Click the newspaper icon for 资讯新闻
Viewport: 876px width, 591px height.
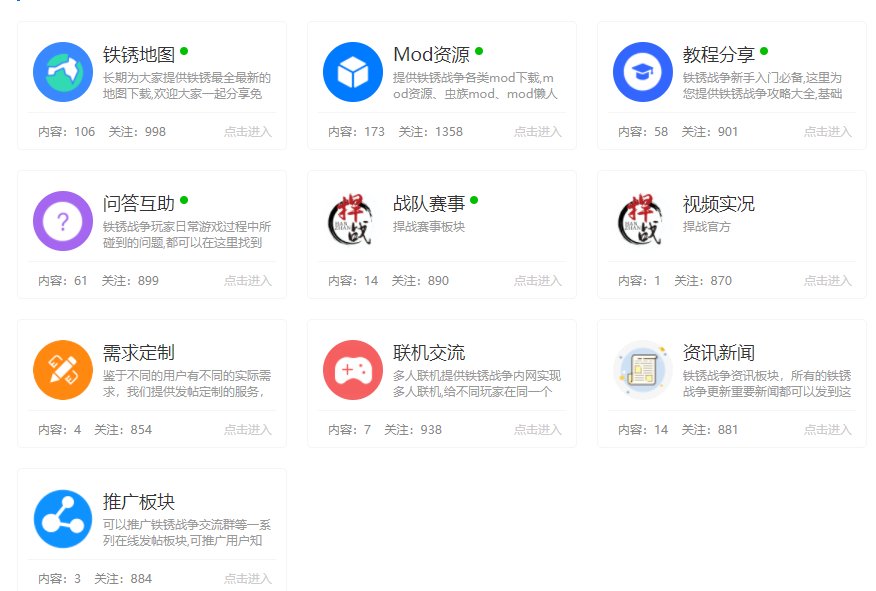(643, 370)
